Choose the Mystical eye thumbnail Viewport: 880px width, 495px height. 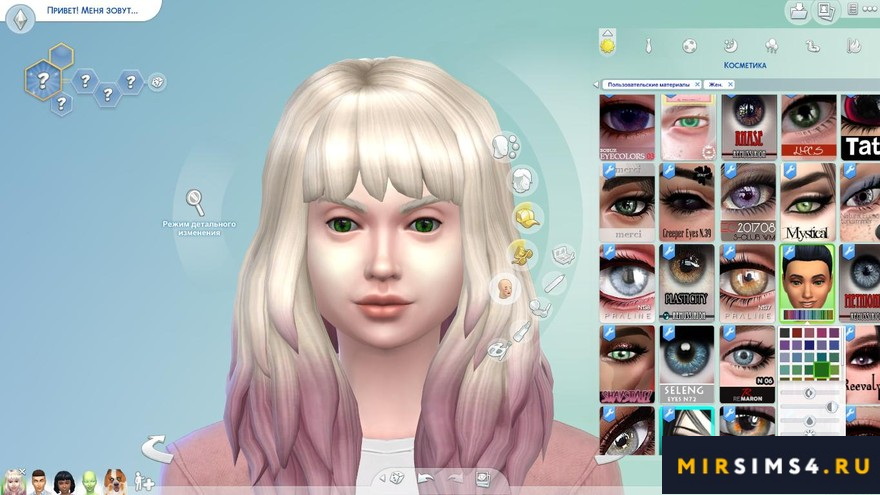pos(808,202)
